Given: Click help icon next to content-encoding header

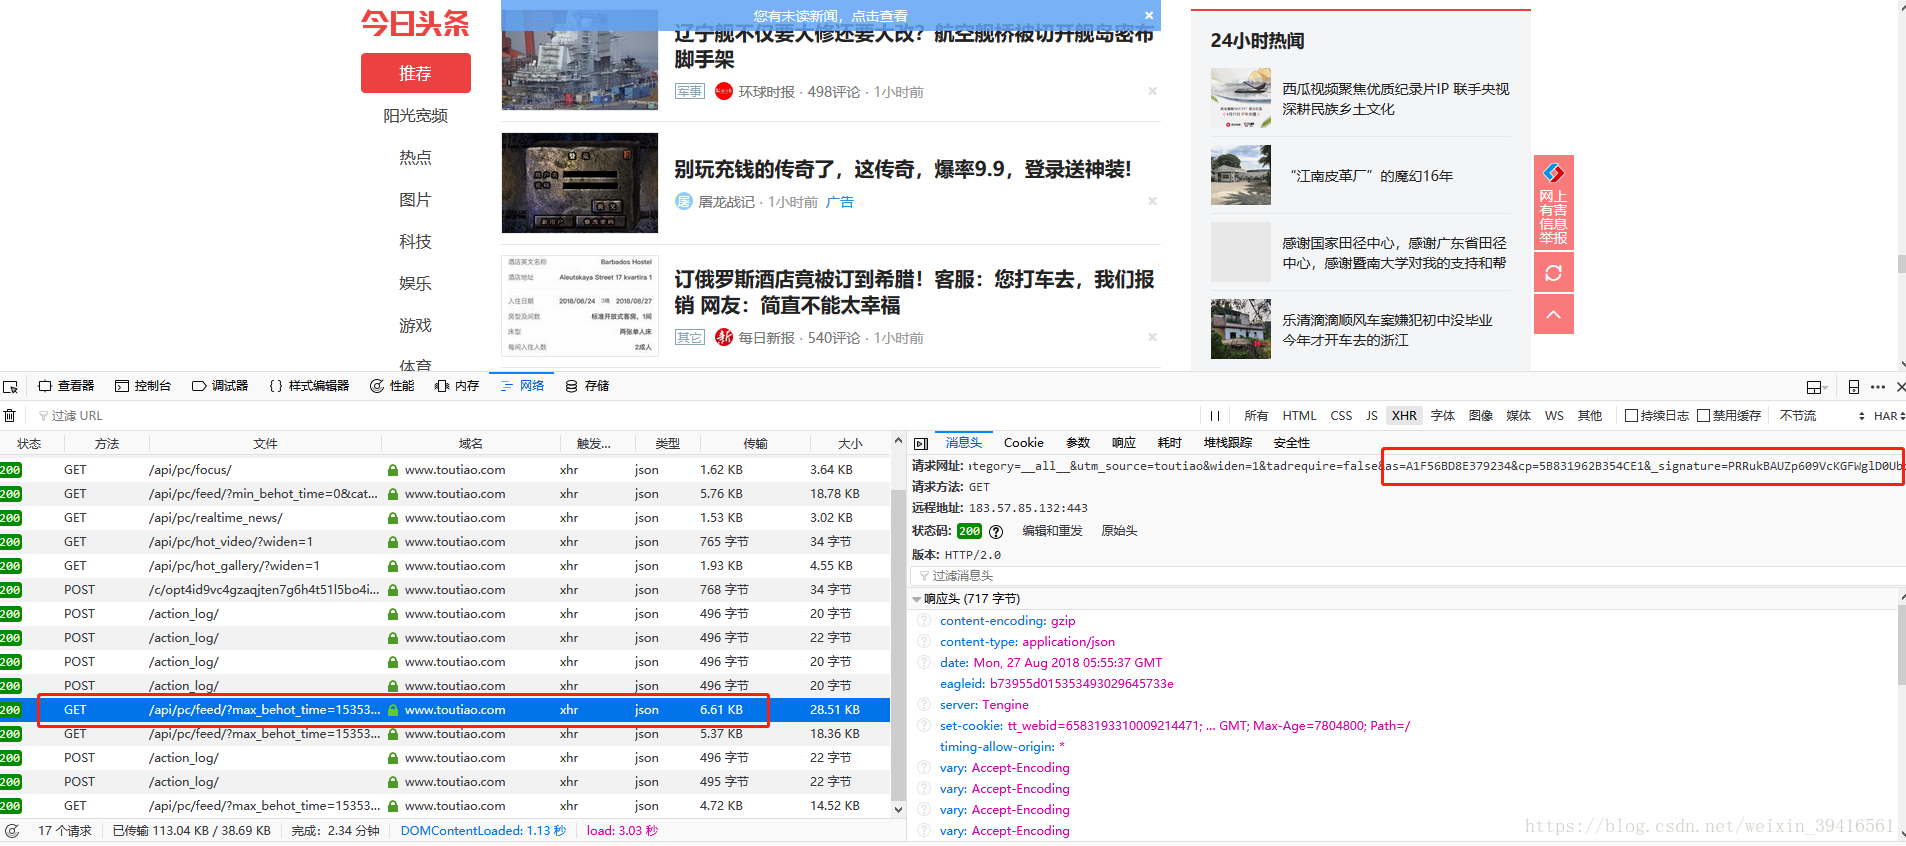Looking at the screenshot, I should 924,620.
